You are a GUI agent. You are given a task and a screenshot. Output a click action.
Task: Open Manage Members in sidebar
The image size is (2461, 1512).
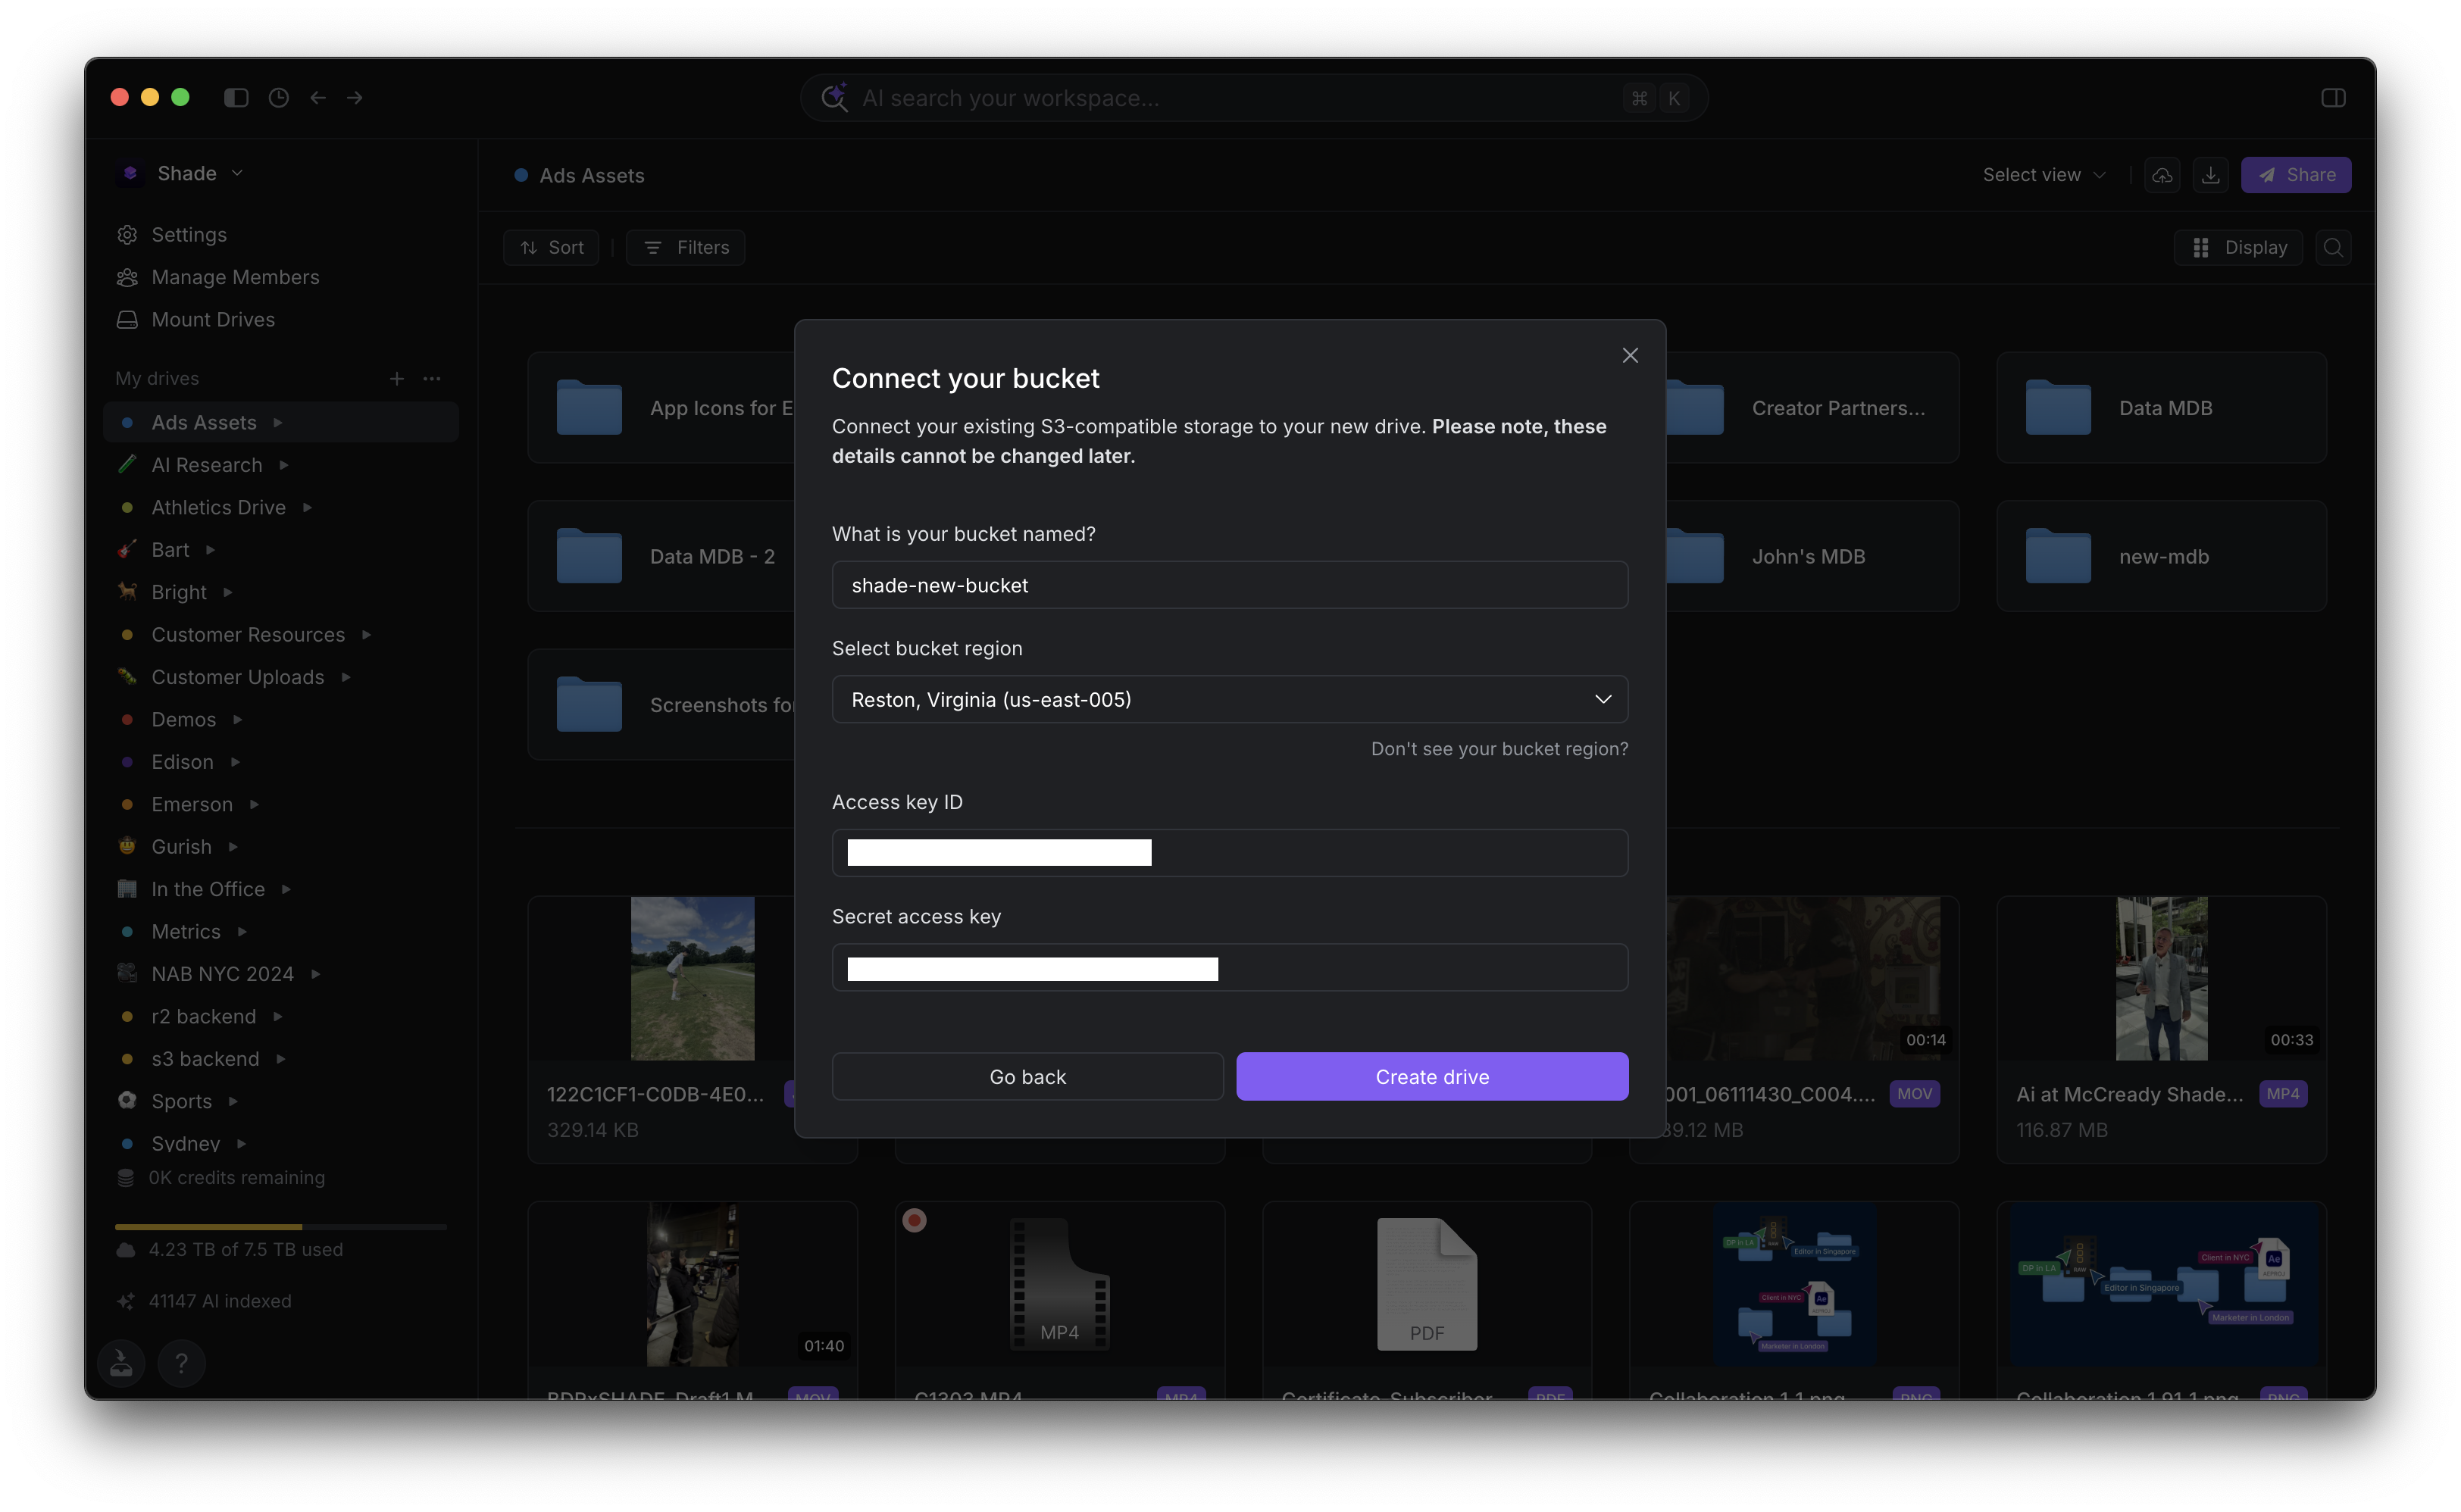point(235,277)
